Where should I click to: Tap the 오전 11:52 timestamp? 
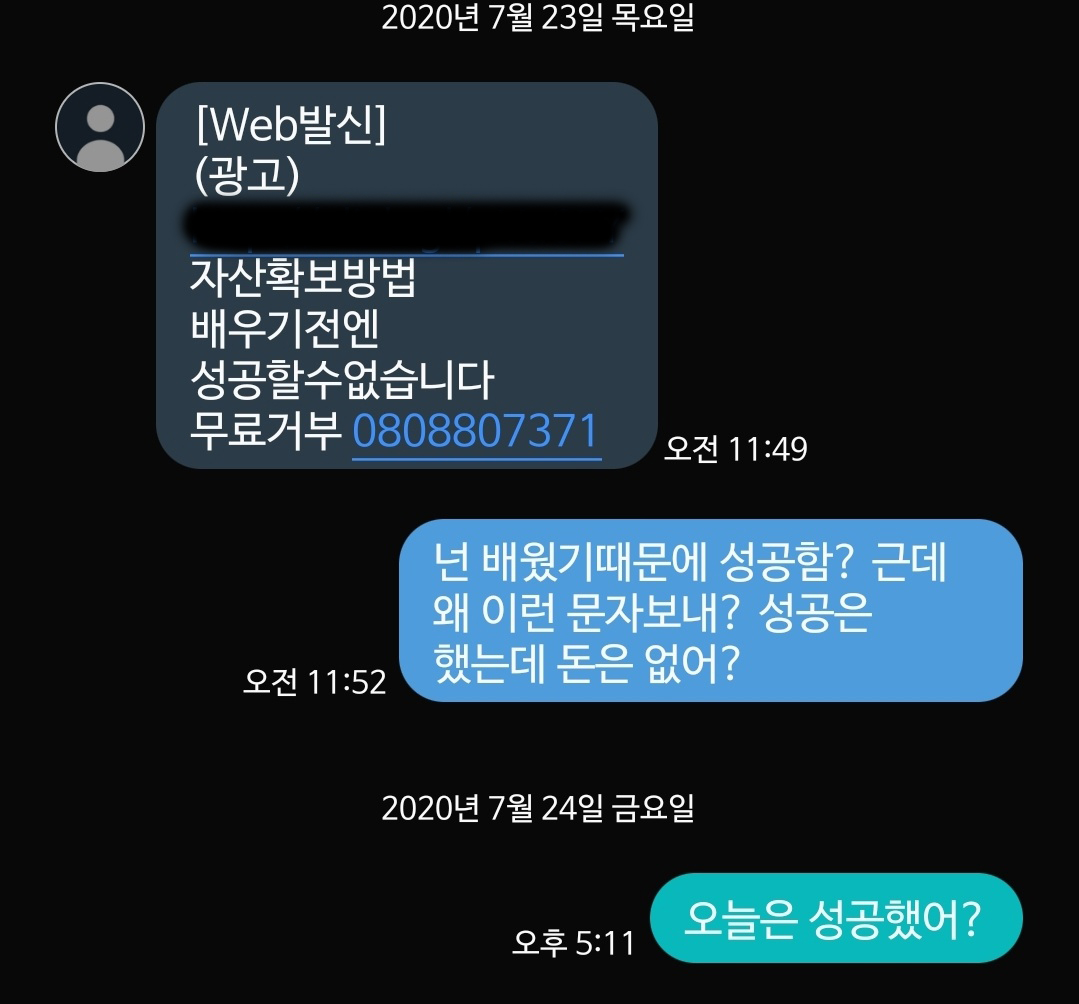click(314, 683)
